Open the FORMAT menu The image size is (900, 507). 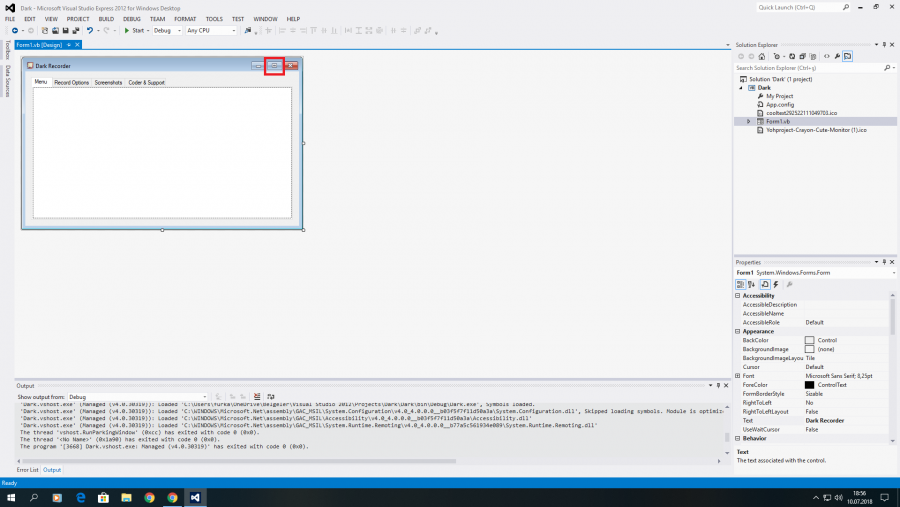(185, 19)
